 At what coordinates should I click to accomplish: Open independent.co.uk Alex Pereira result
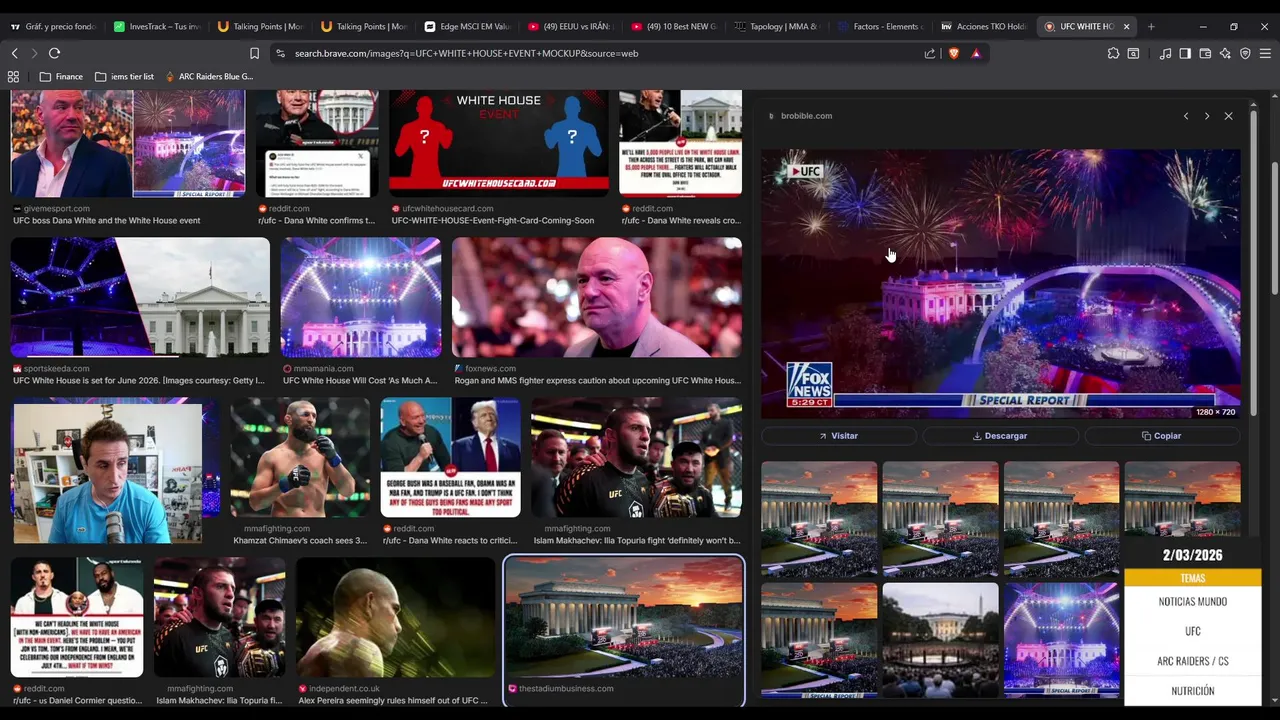coord(395,617)
